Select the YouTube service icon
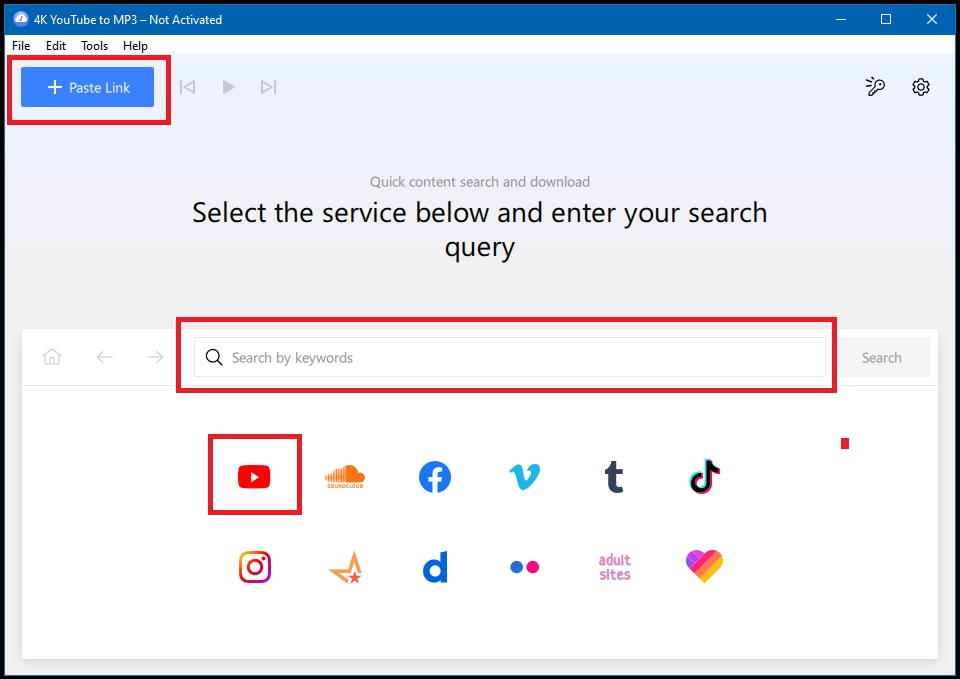This screenshot has width=960, height=679. point(254,476)
